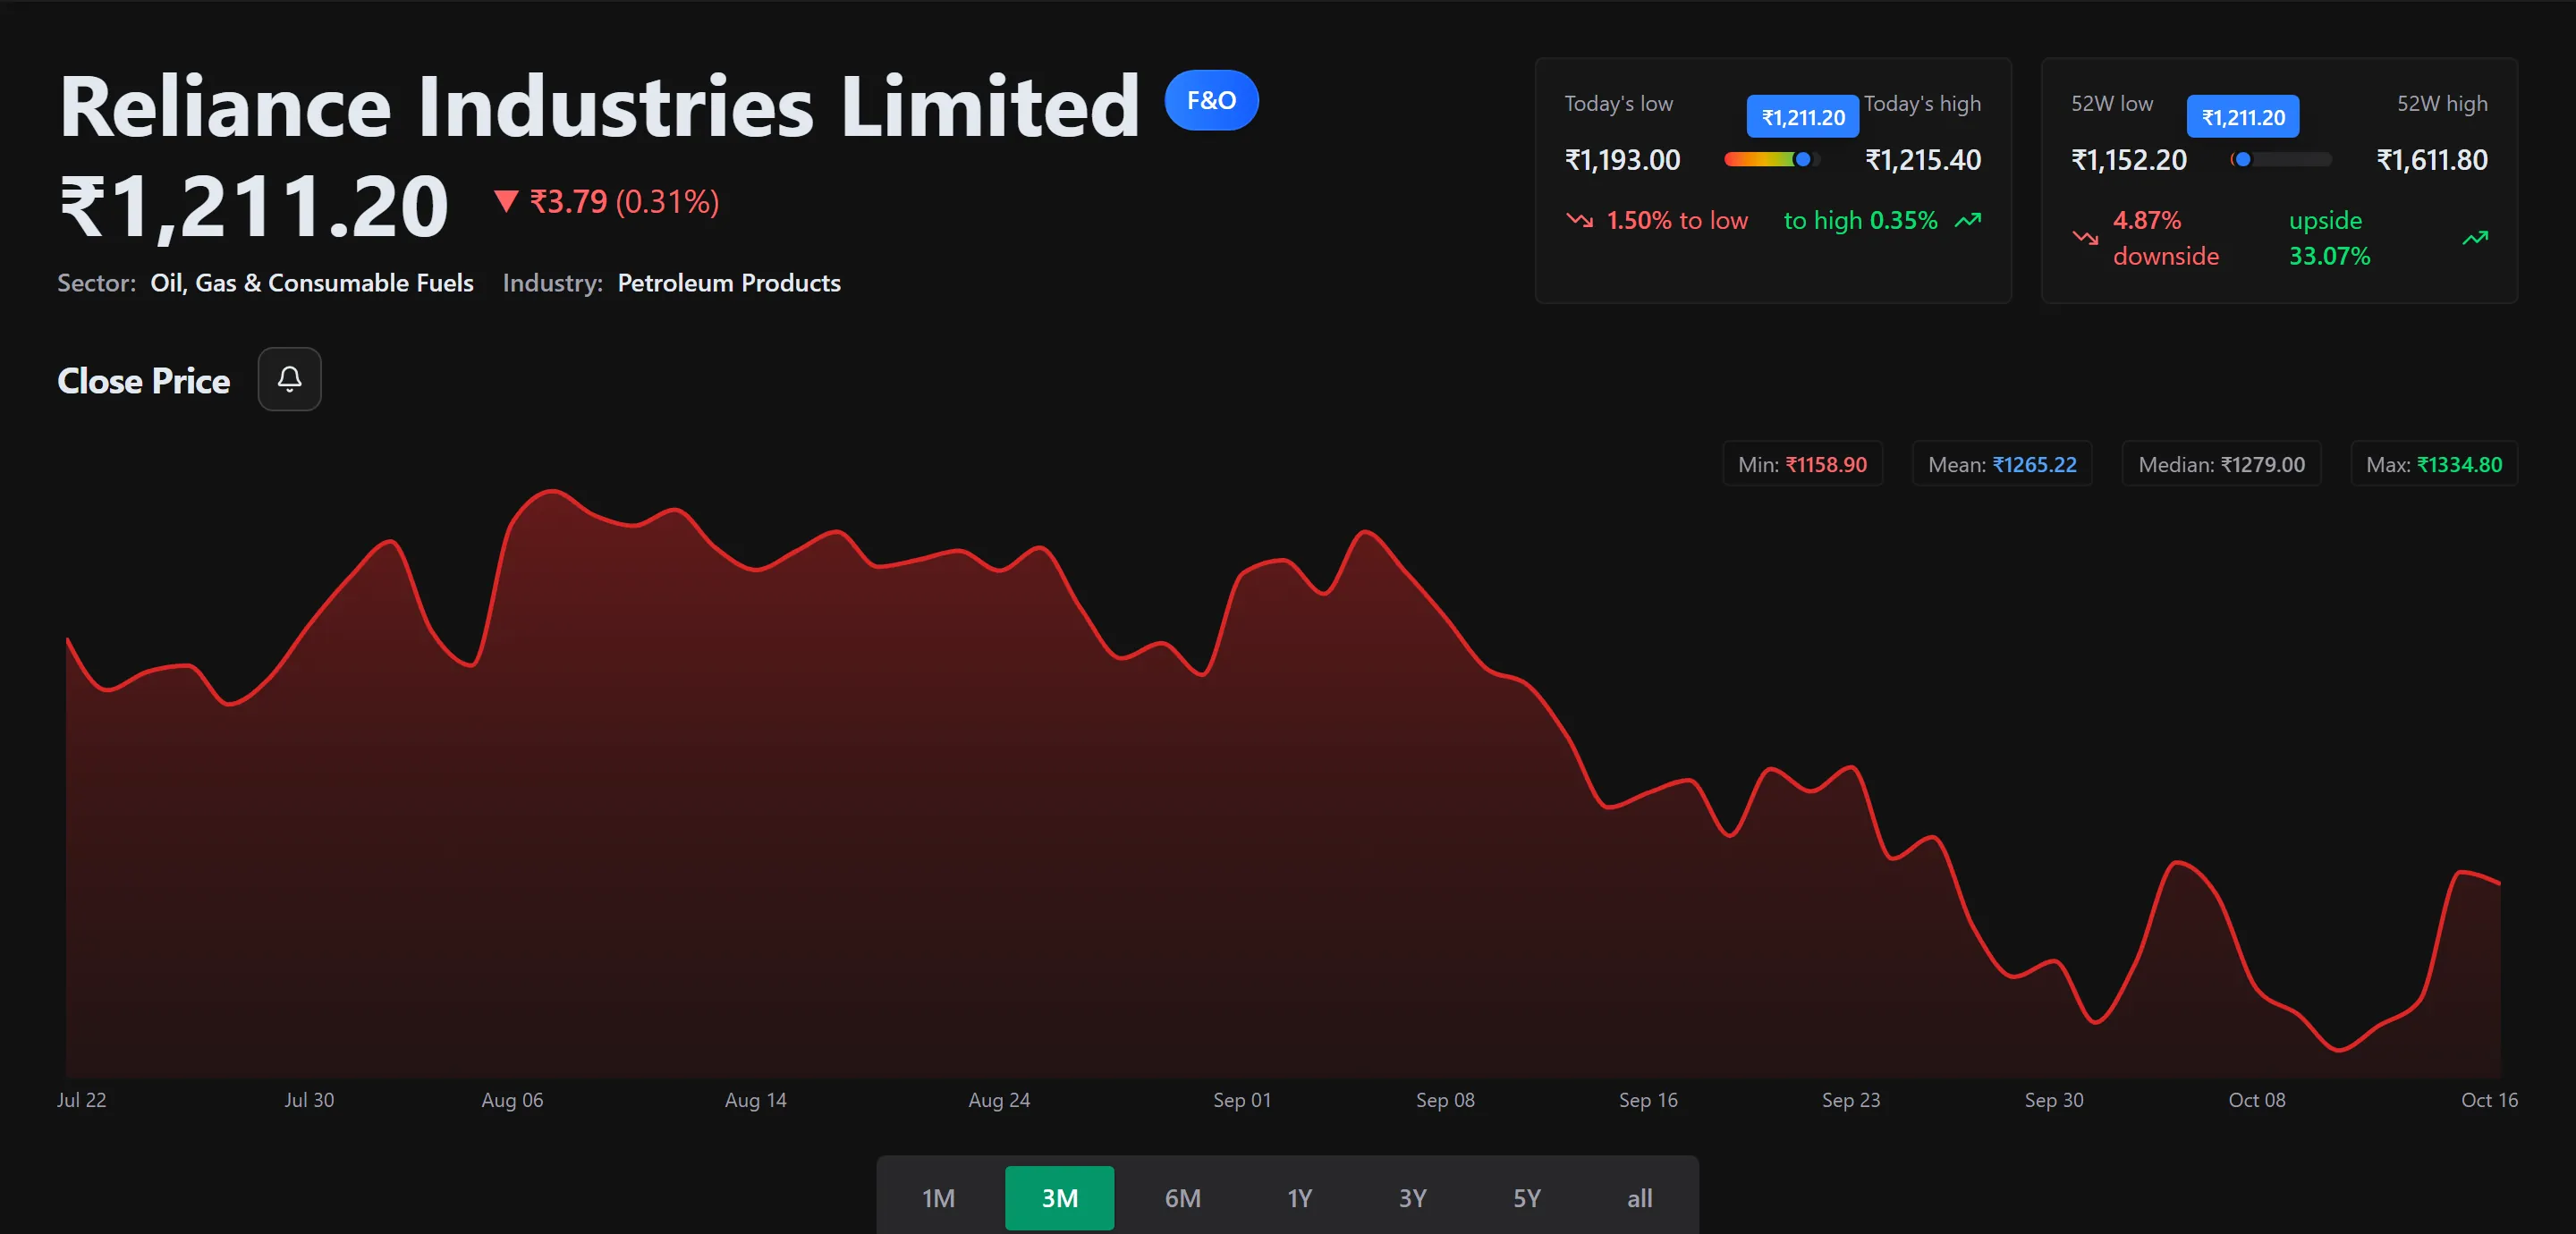Click the red down-triangle price change icon
This screenshot has height=1234, width=2576.
pos(506,202)
